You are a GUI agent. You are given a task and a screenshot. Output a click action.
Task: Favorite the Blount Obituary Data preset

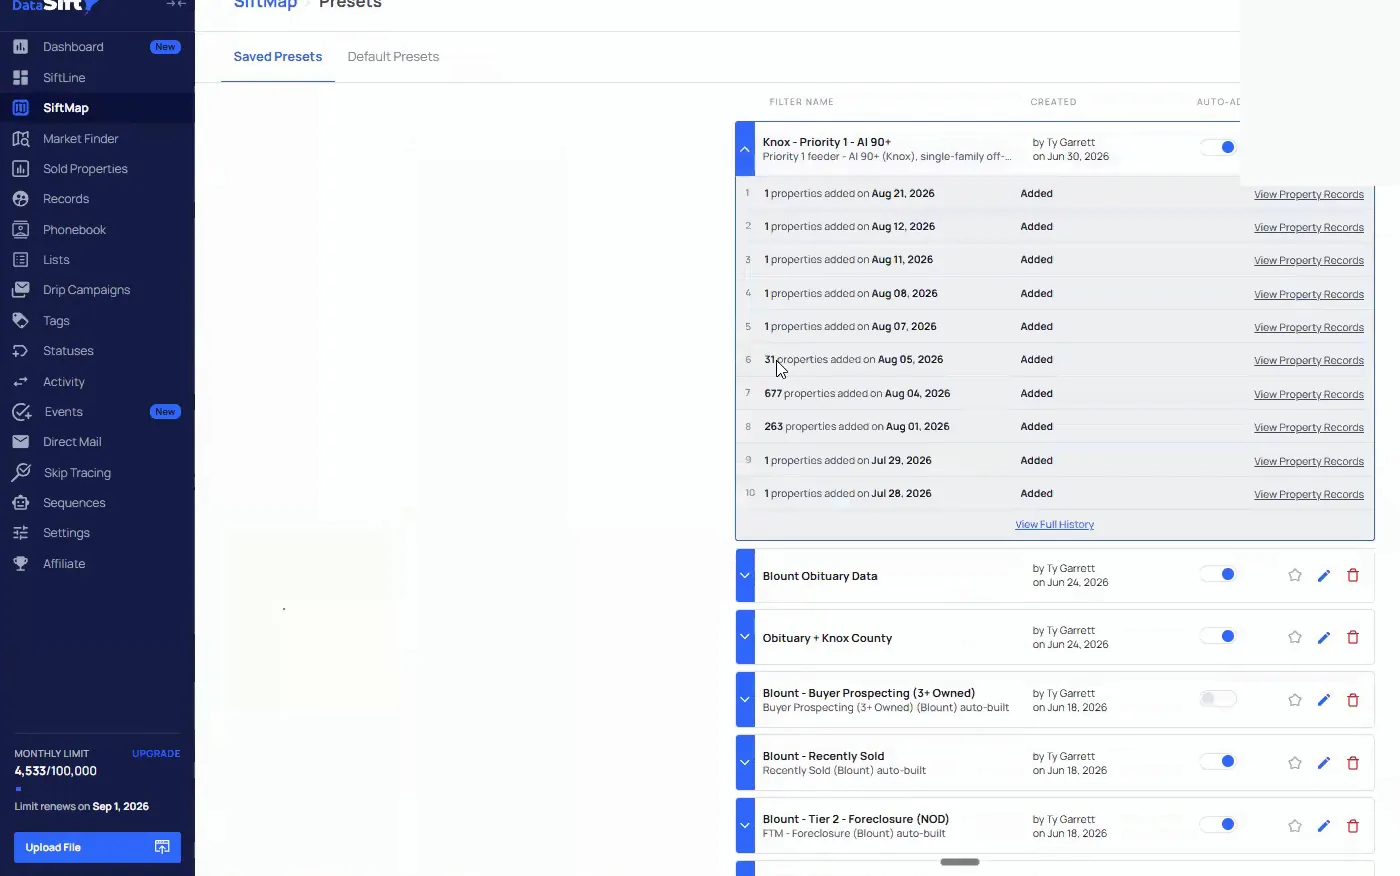(1295, 575)
